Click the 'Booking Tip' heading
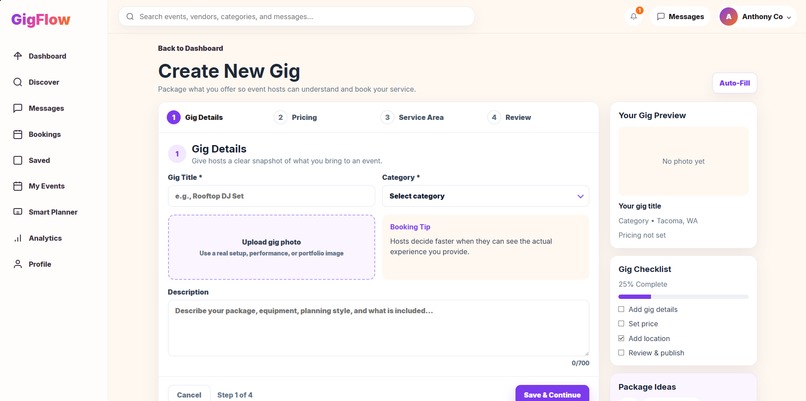806x401 pixels. pos(410,227)
